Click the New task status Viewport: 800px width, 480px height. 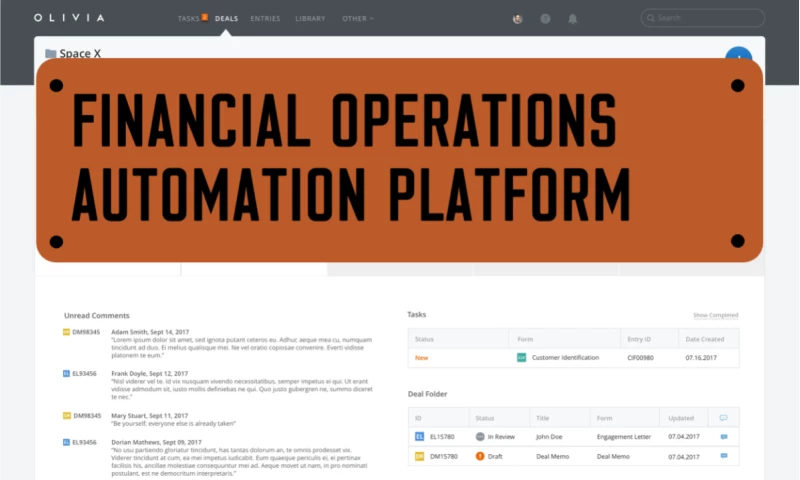tap(421, 358)
